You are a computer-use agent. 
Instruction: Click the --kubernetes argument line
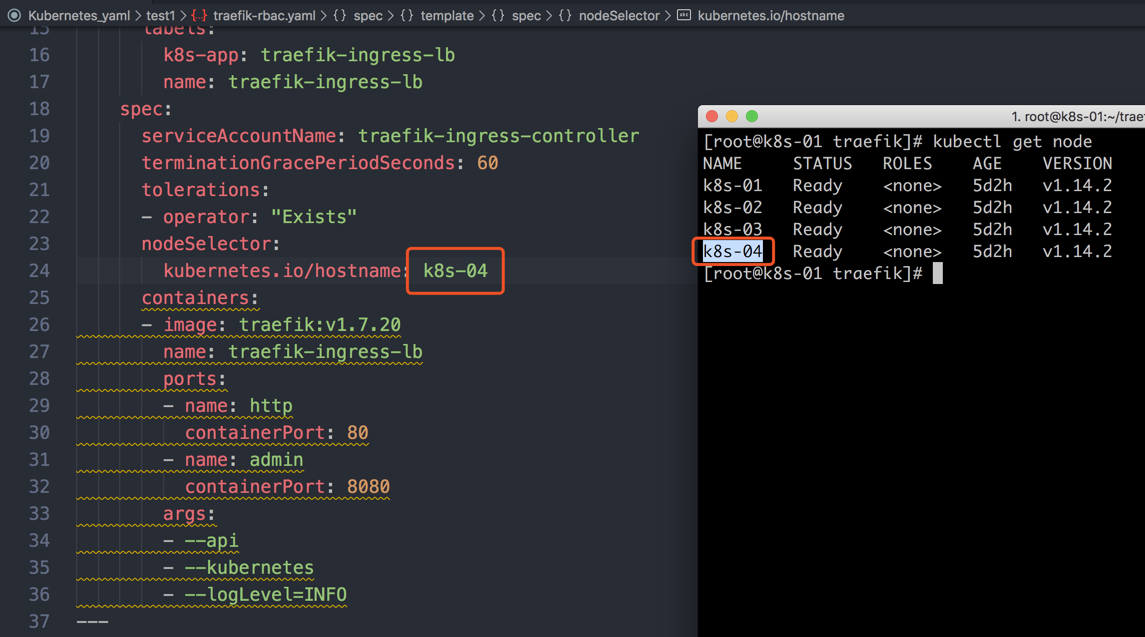249,568
